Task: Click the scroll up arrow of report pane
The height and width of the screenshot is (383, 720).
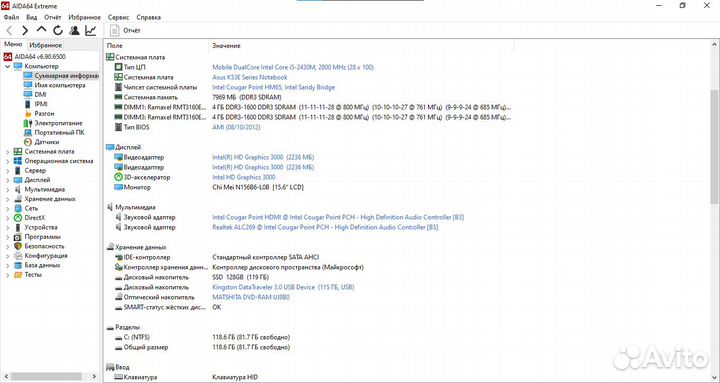Action: pyautogui.click(x=715, y=45)
